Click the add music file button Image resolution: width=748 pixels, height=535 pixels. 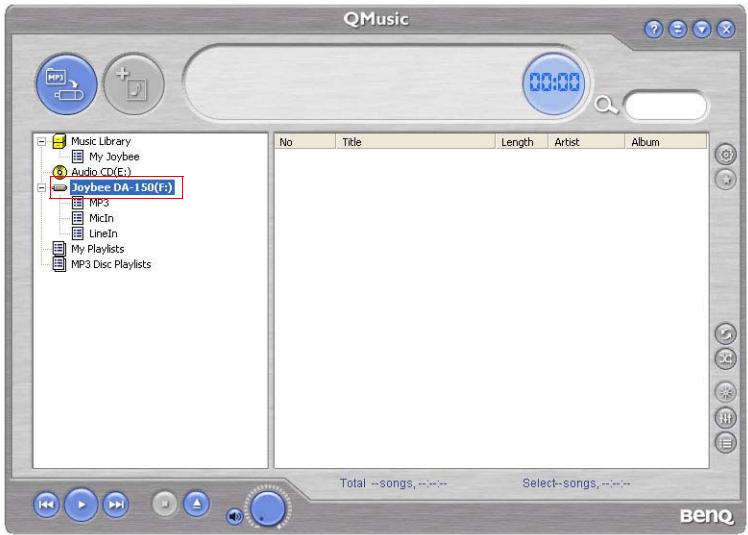134,84
